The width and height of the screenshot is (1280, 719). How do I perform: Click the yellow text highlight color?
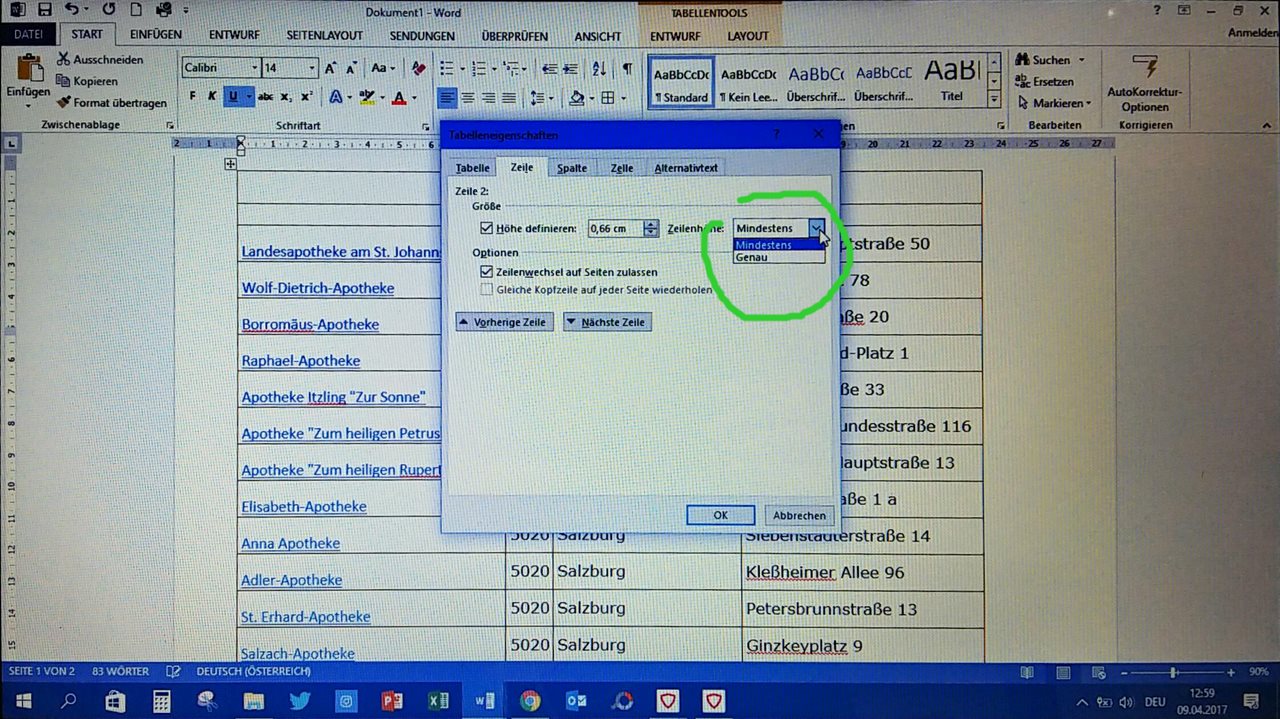[366, 97]
